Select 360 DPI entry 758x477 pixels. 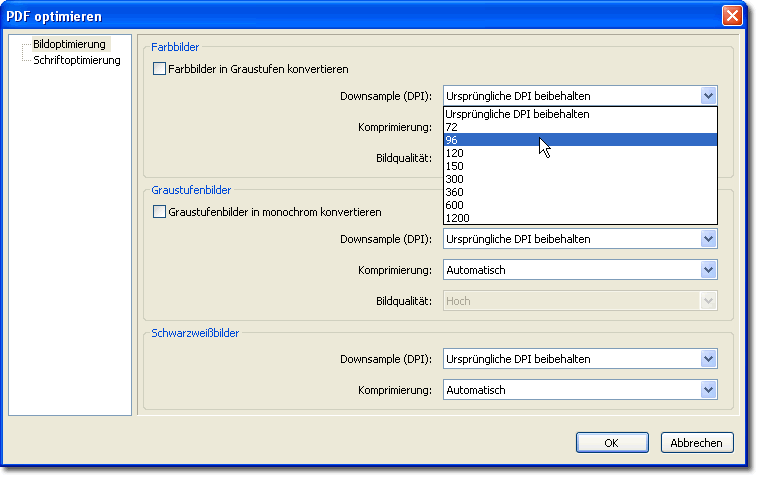580,192
